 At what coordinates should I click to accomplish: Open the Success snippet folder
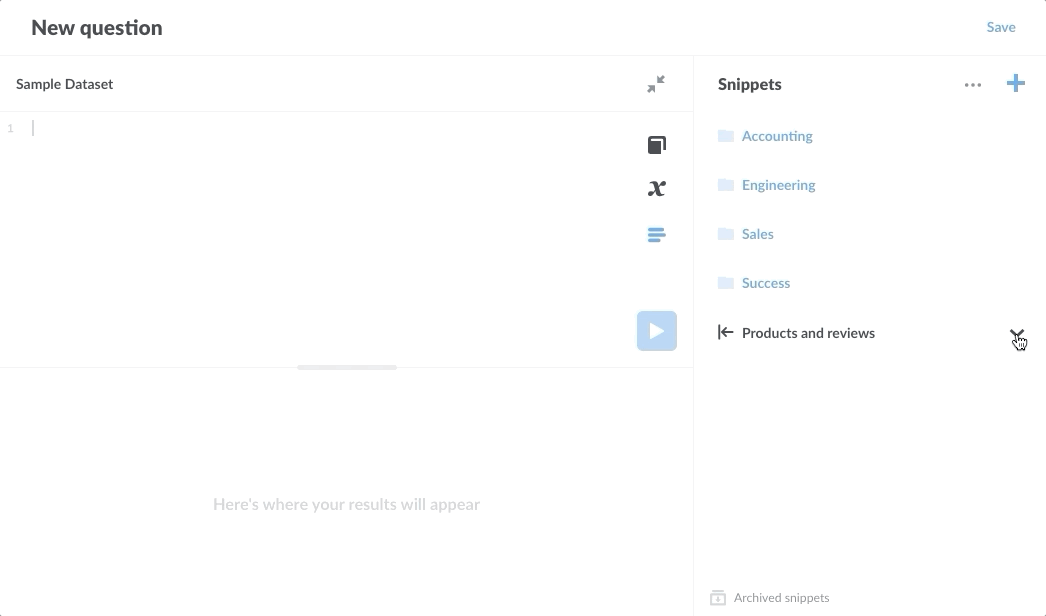point(766,283)
